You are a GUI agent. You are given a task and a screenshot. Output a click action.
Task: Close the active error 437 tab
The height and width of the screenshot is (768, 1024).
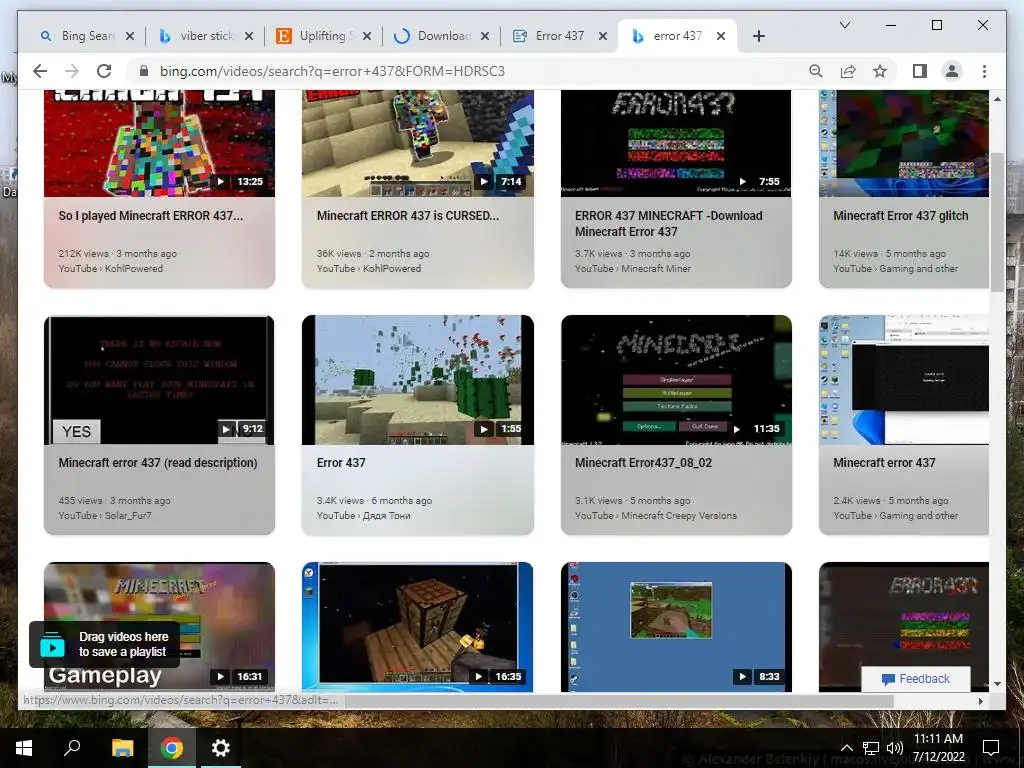tap(721, 36)
